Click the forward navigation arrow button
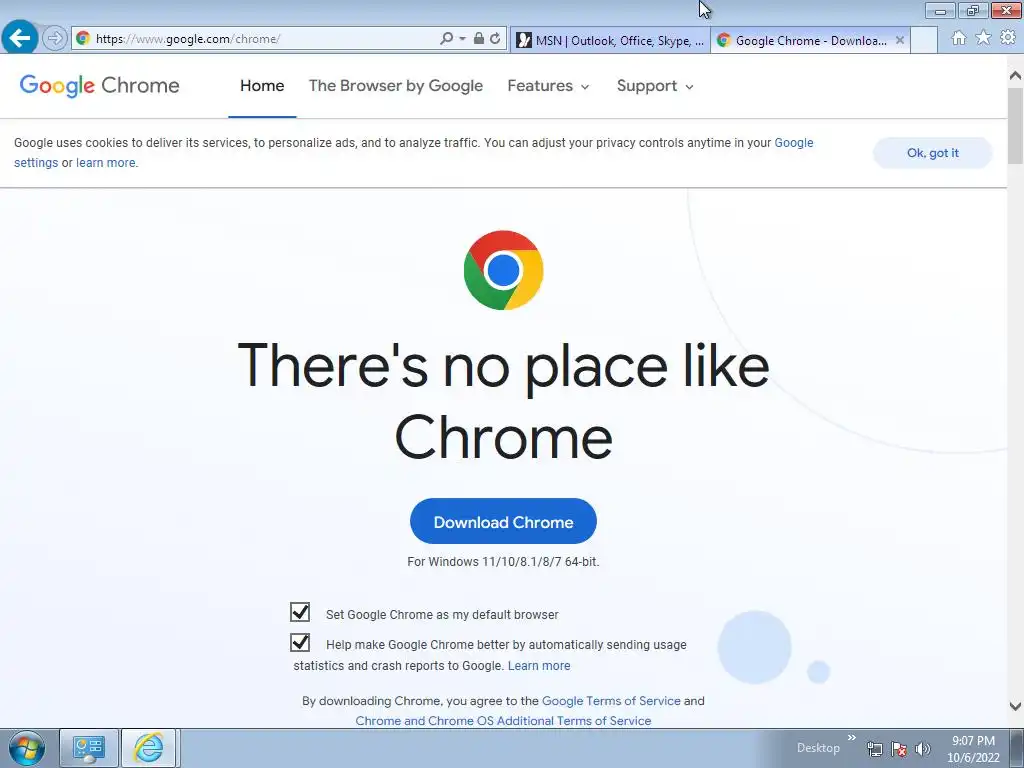1024x768 pixels. 55,39
